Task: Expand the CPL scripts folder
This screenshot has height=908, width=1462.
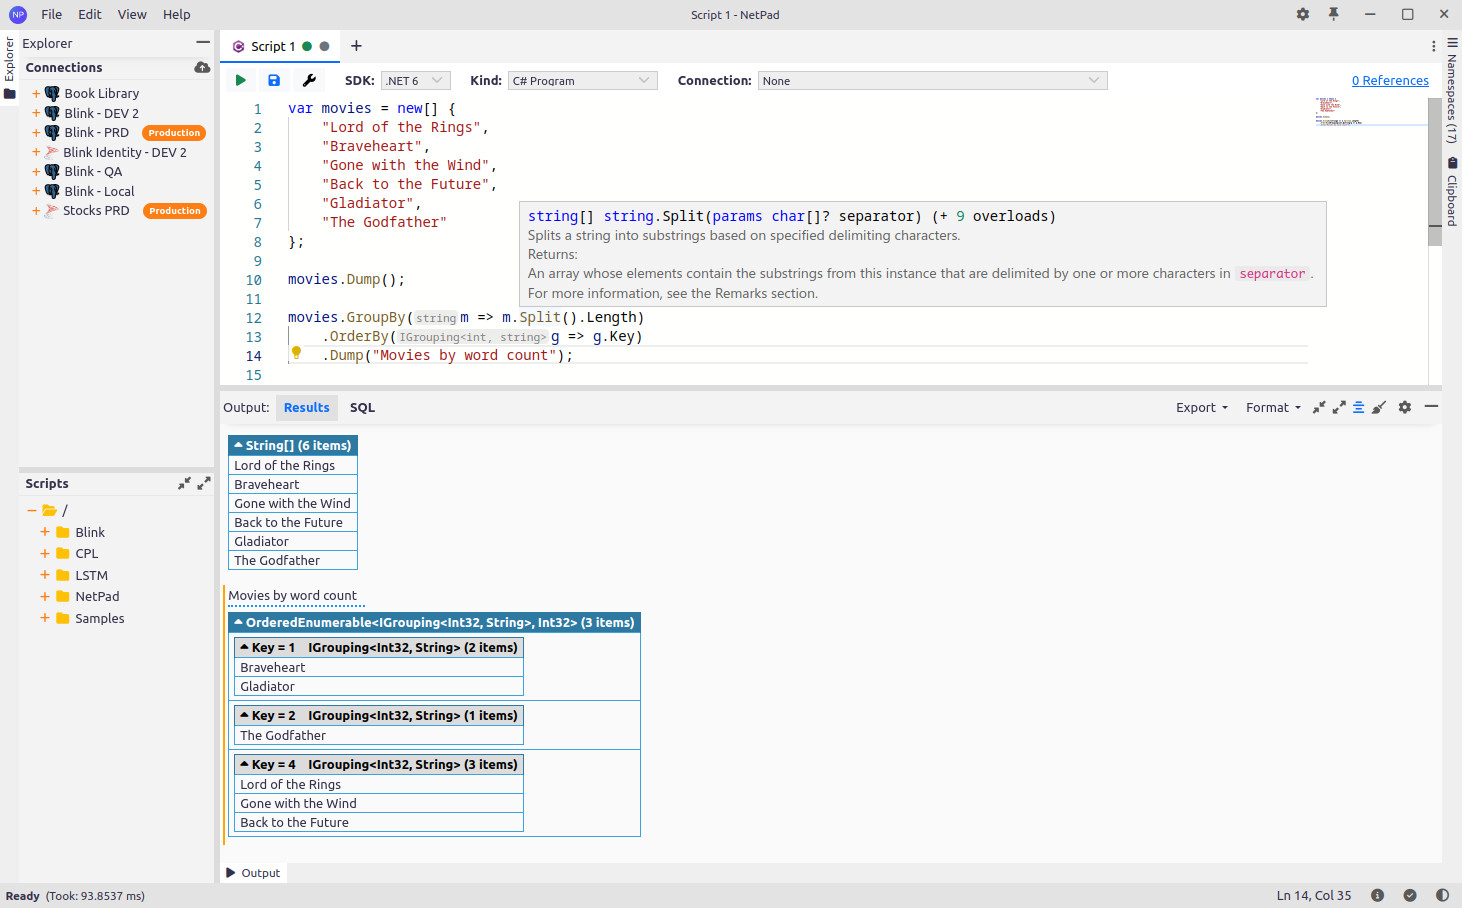Action: (x=44, y=553)
